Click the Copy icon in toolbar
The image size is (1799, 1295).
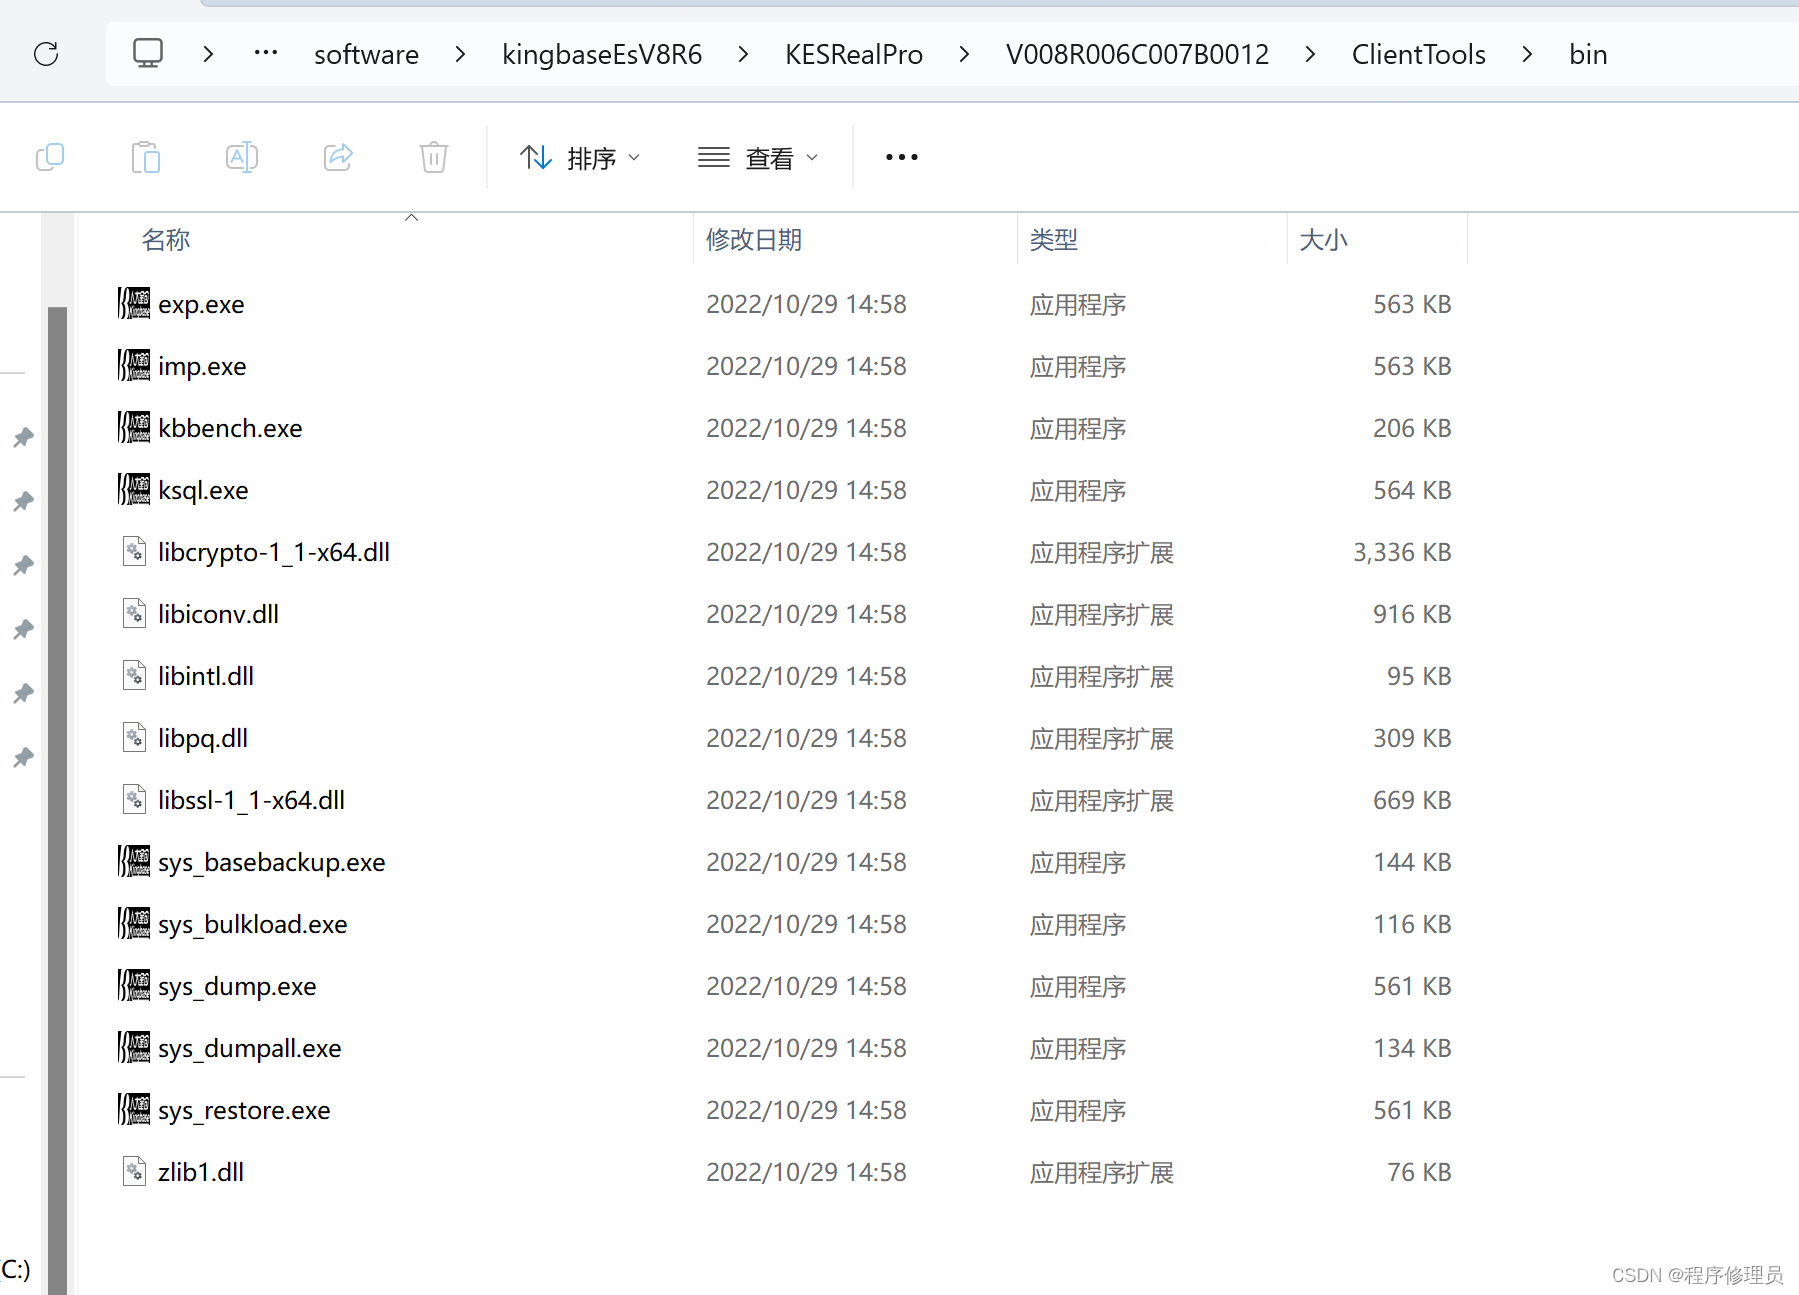(x=50, y=157)
